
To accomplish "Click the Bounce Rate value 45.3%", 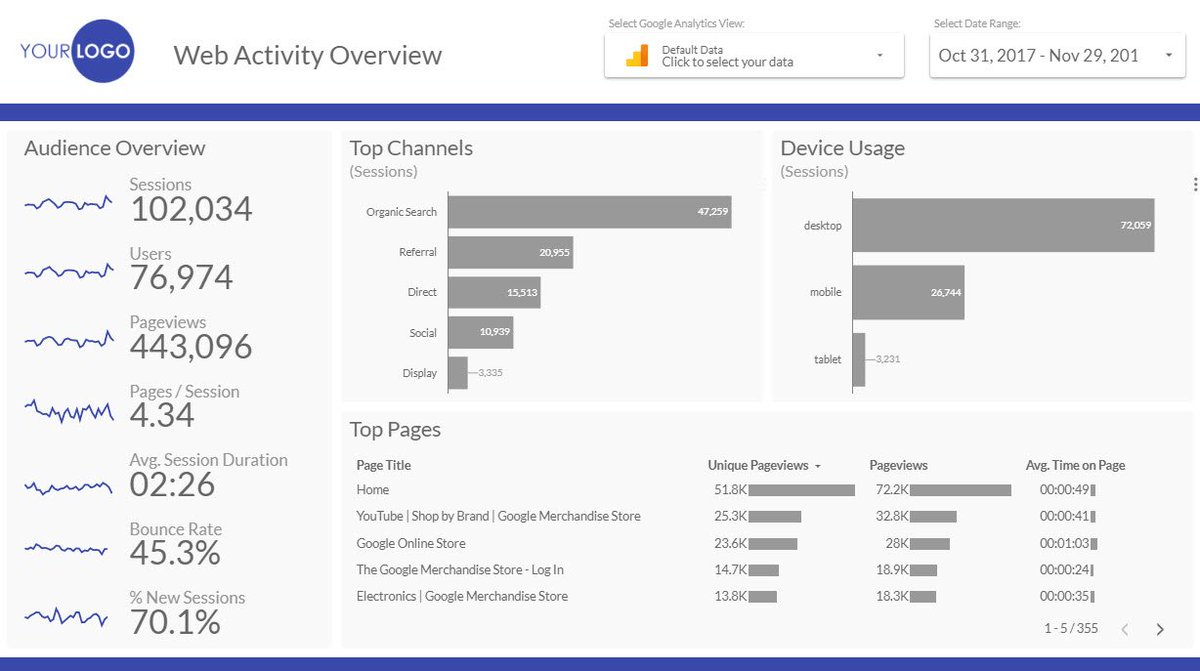I will click(x=175, y=553).
